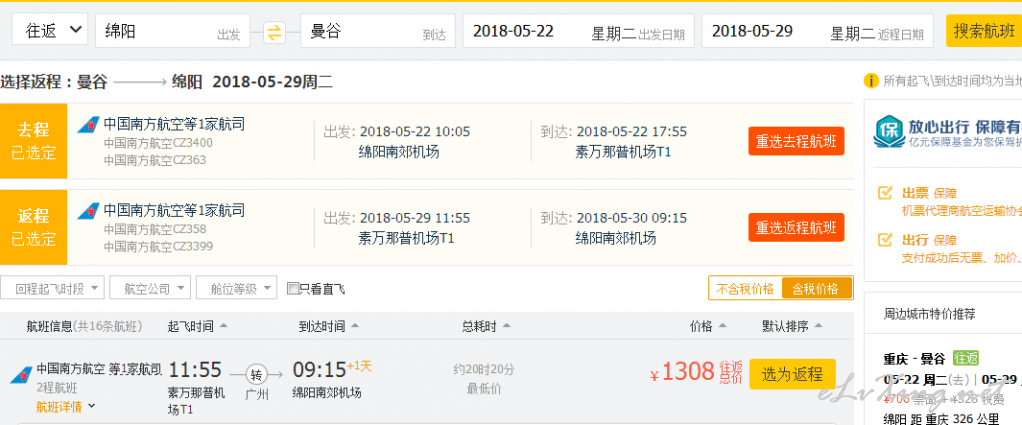
Task: Sort flights by 起飞时间 column
Action: point(197,326)
